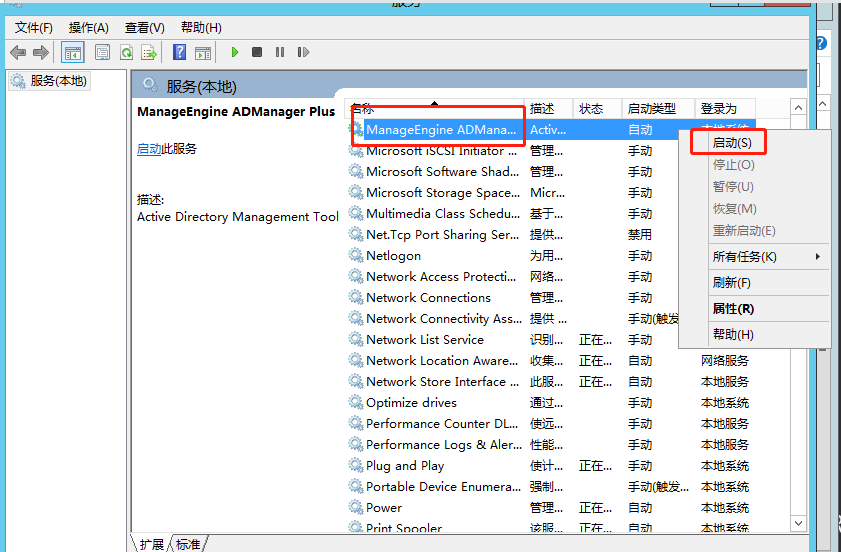Click gear icon of Plug and Play row

[x=356, y=465]
